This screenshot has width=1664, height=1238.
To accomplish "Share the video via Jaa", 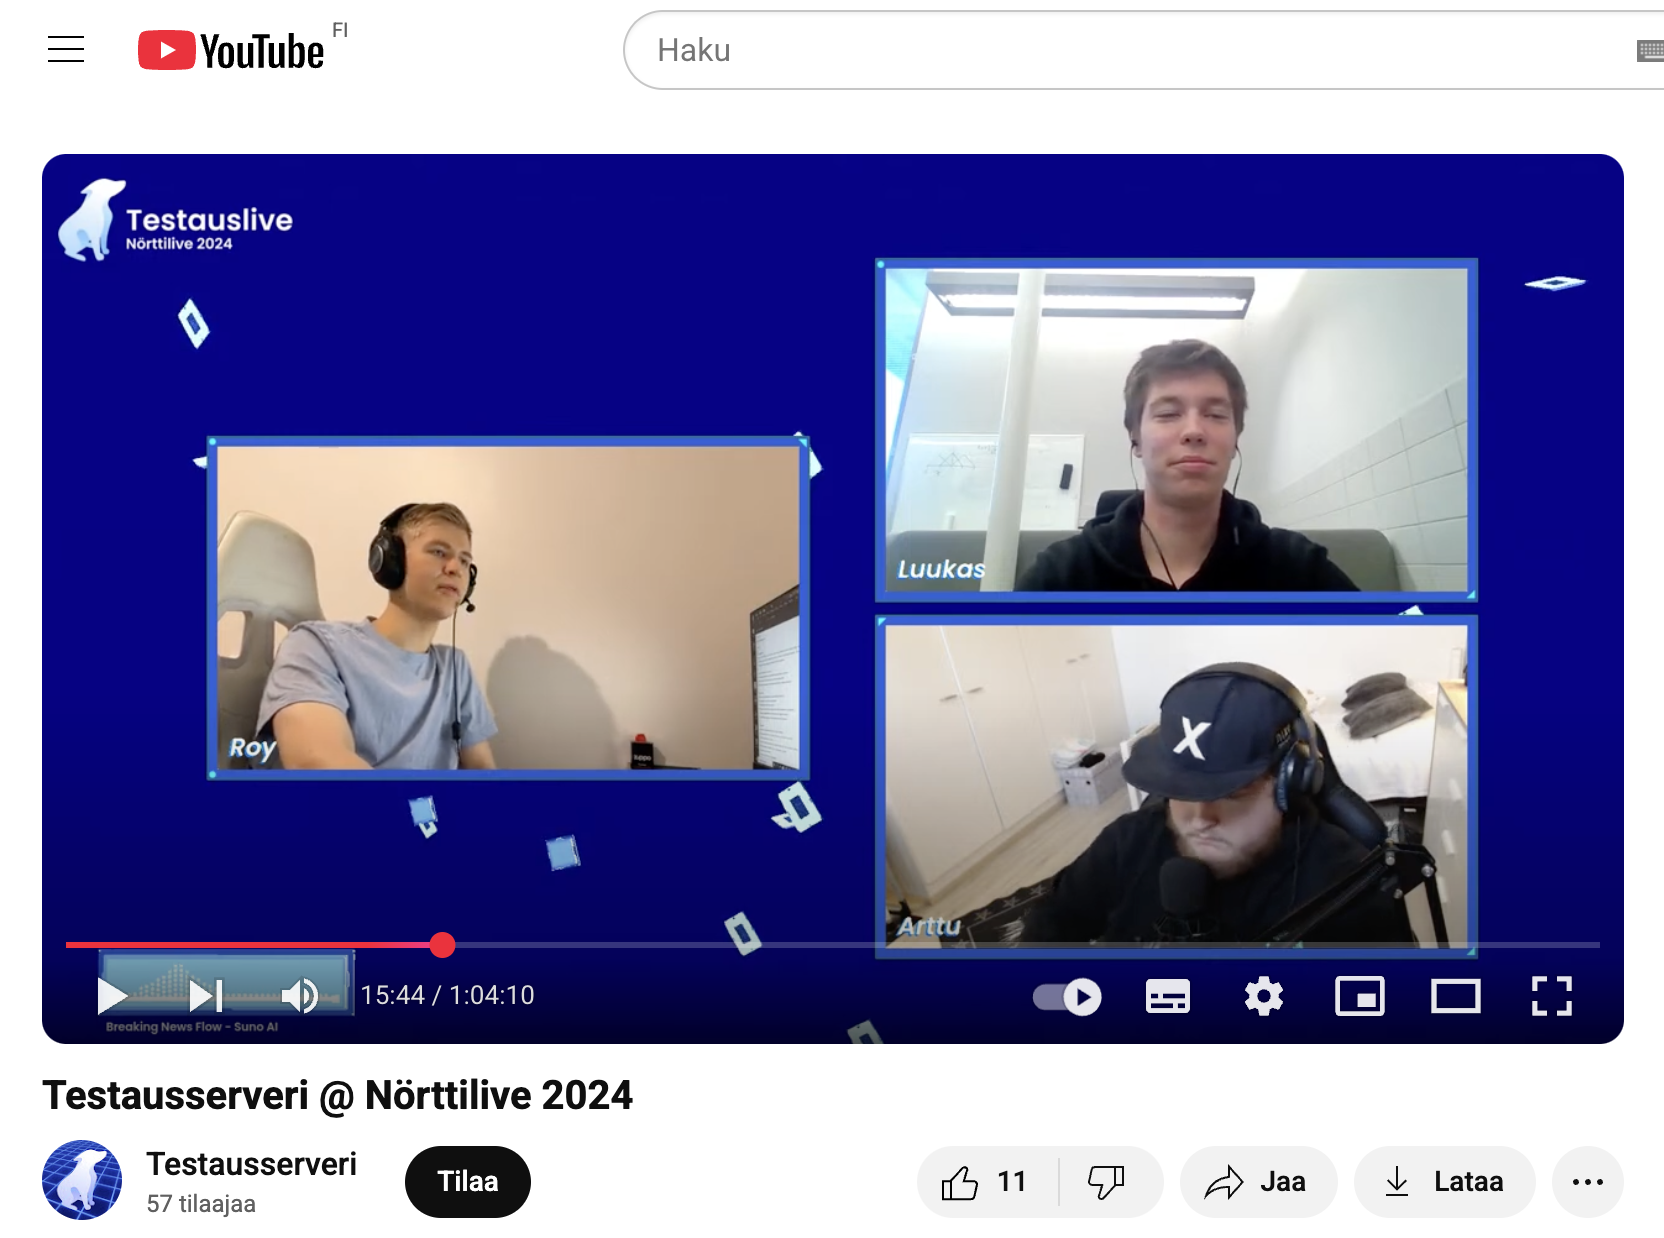I will tap(1257, 1182).
